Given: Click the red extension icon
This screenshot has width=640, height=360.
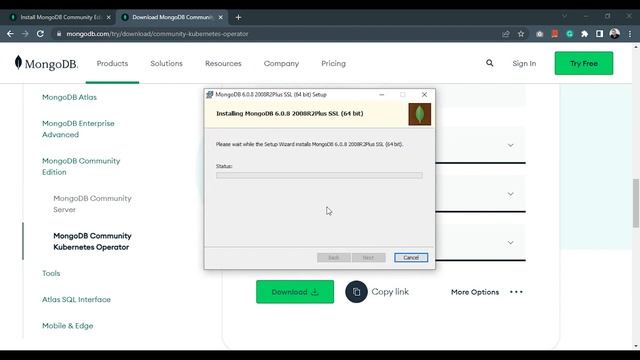Looking at the screenshot, I should tap(555, 34).
